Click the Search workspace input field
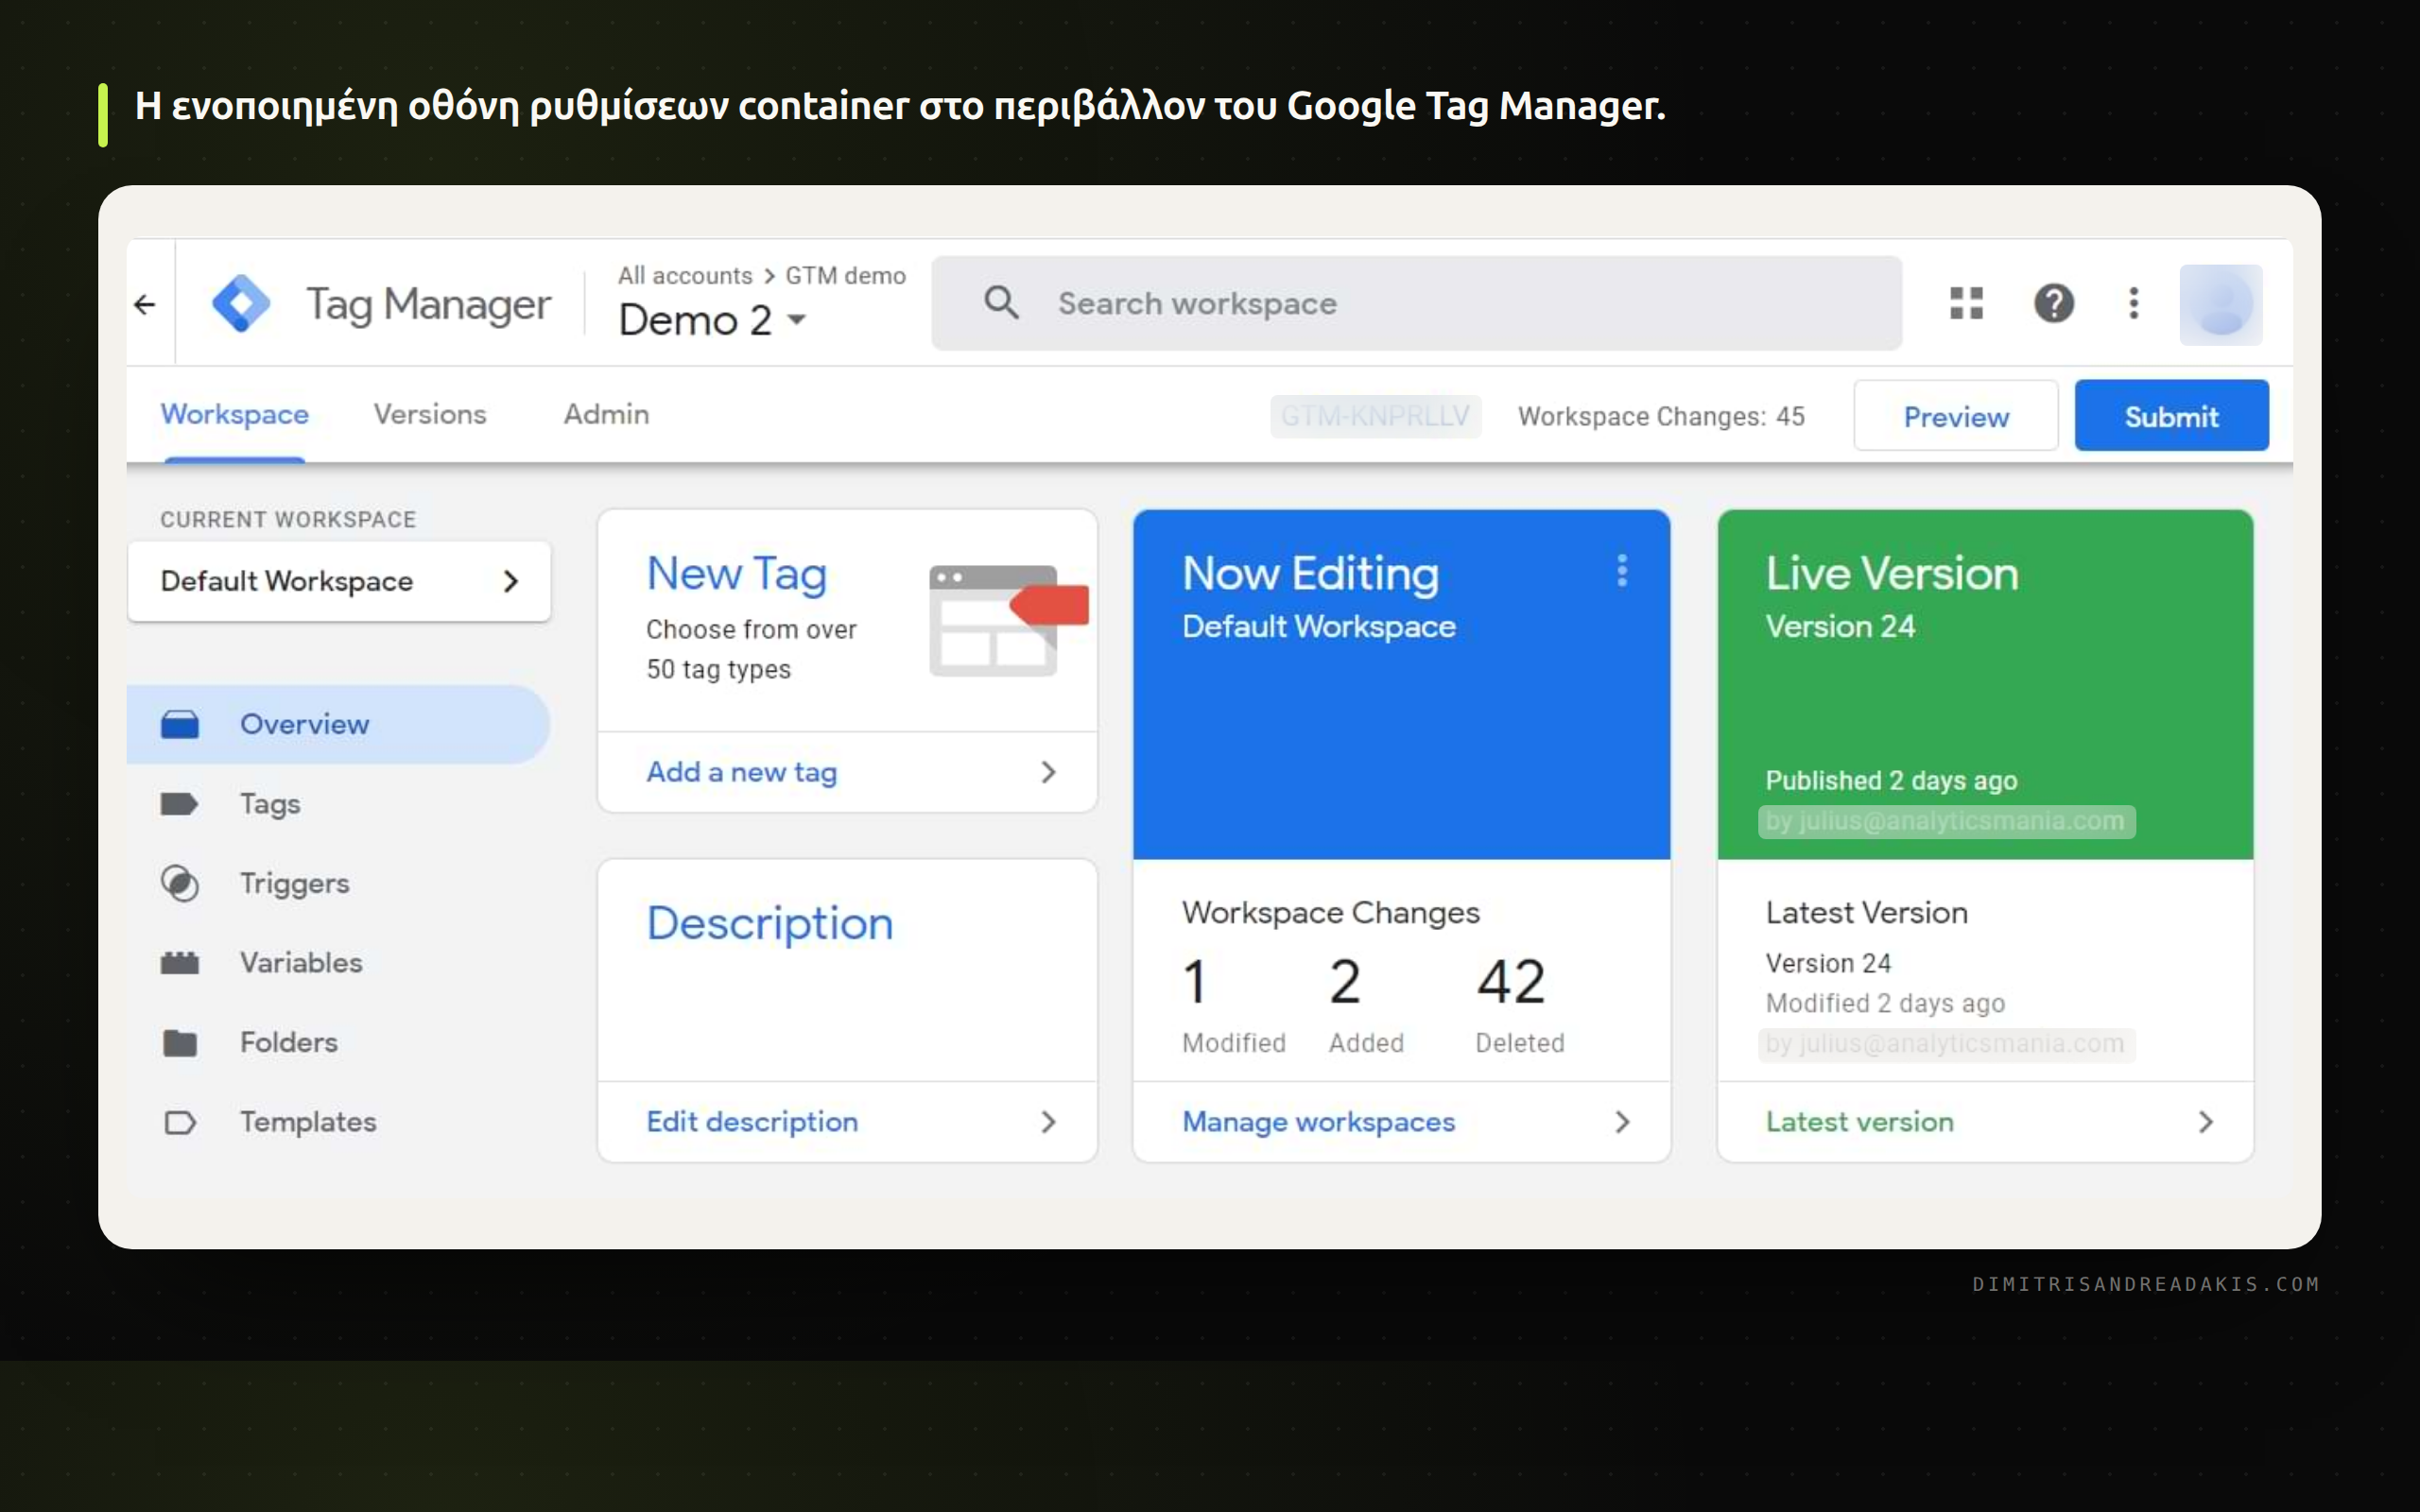This screenshot has width=2420, height=1512. tap(1416, 303)
